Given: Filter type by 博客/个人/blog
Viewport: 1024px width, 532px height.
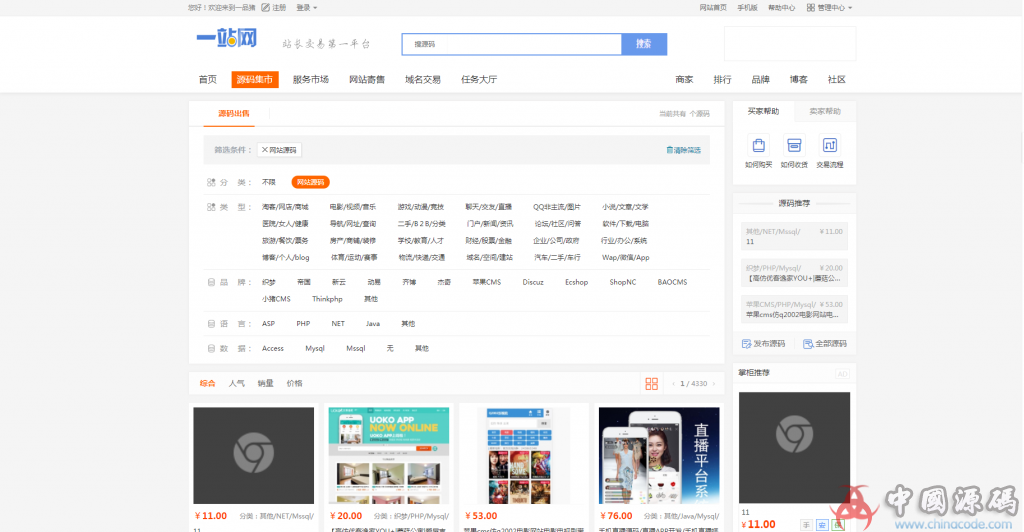Looking at the screenshot, I should pos(285,258).
